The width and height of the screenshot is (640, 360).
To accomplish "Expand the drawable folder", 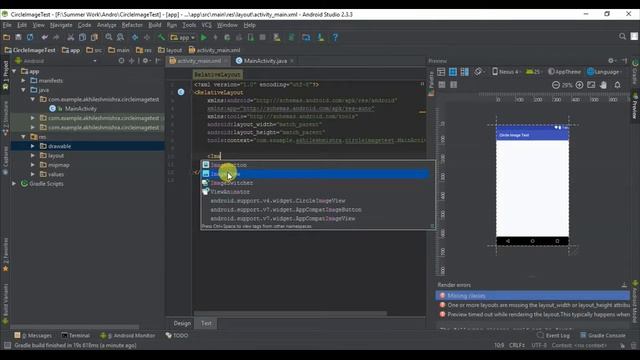I will 33,146.
